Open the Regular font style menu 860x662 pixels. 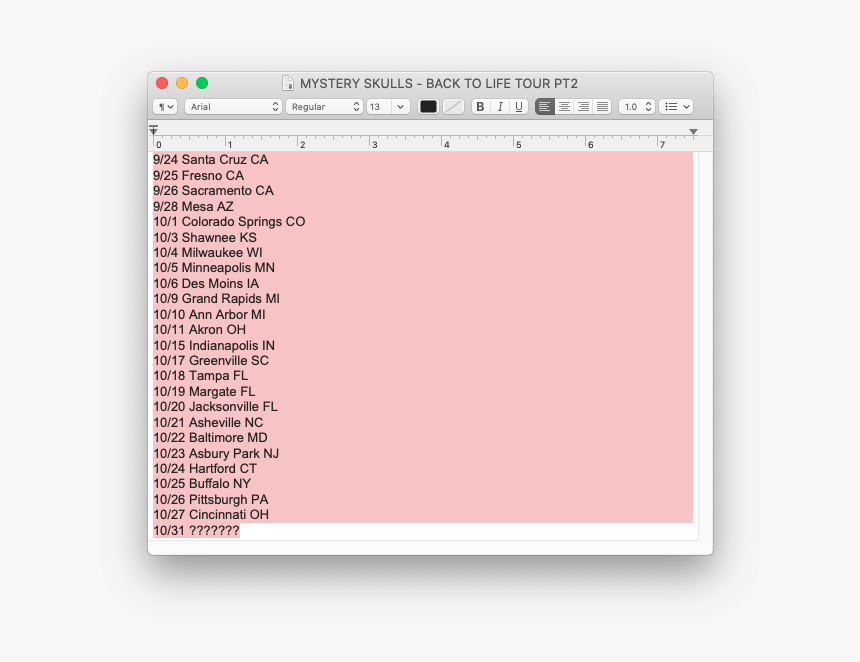point(323,106)
